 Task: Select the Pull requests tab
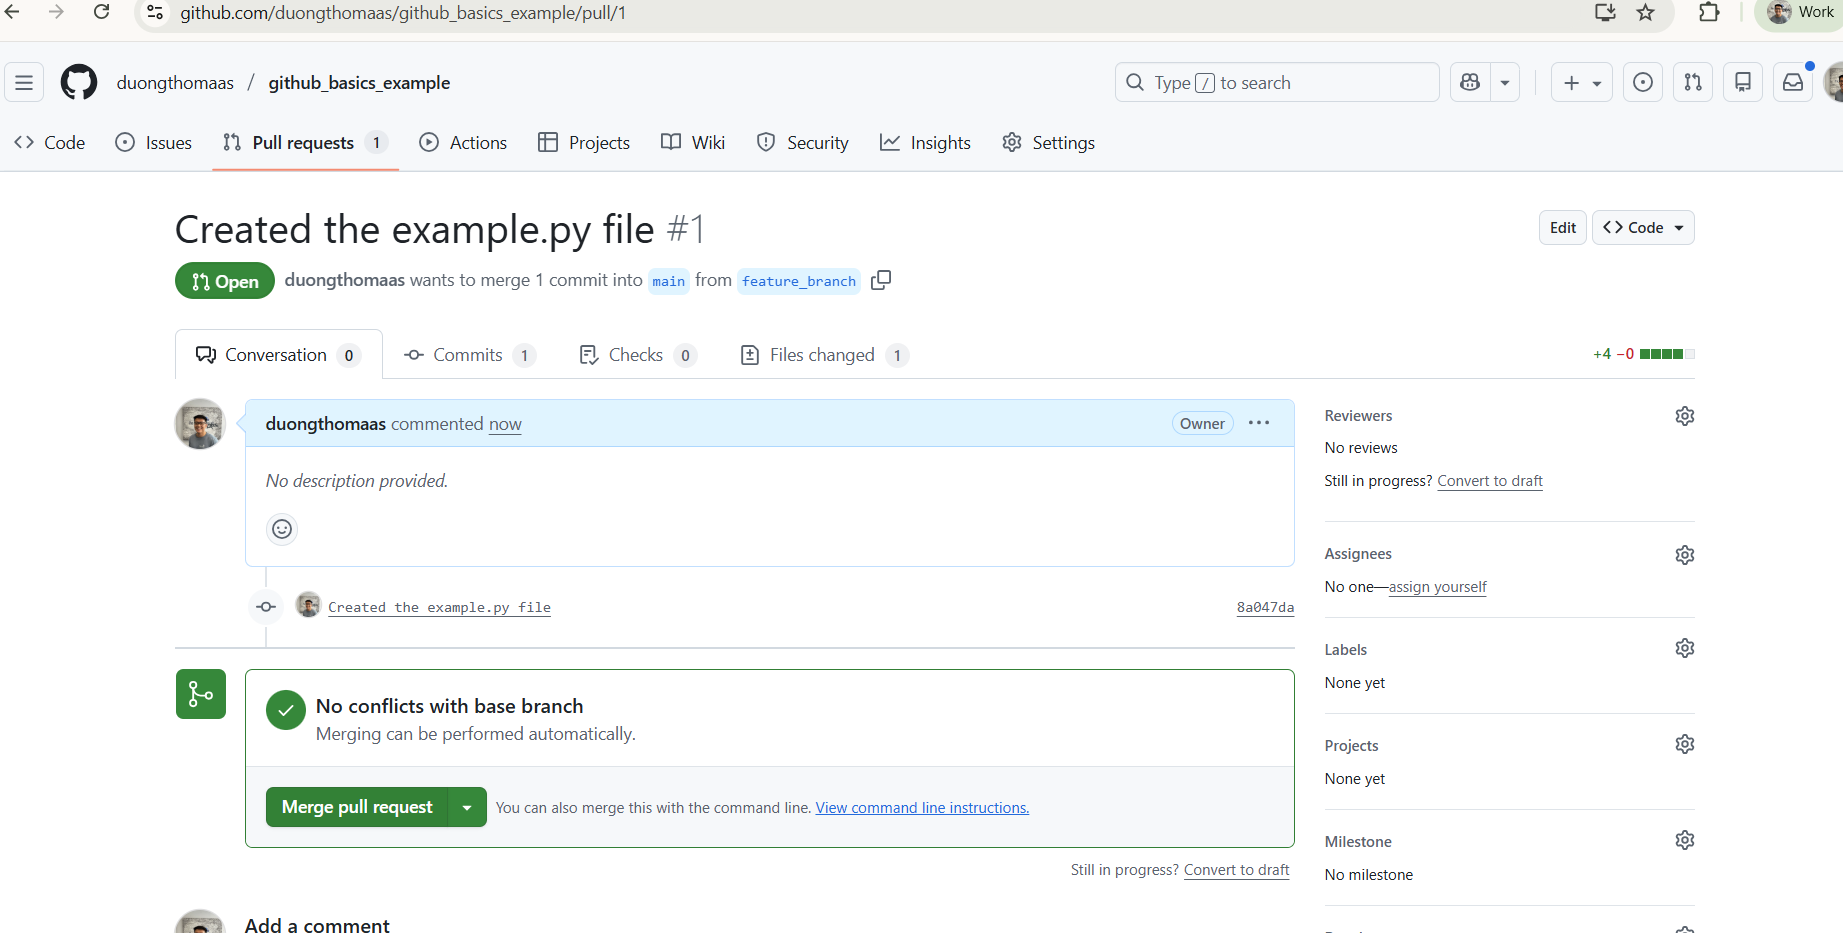[305, 143]
